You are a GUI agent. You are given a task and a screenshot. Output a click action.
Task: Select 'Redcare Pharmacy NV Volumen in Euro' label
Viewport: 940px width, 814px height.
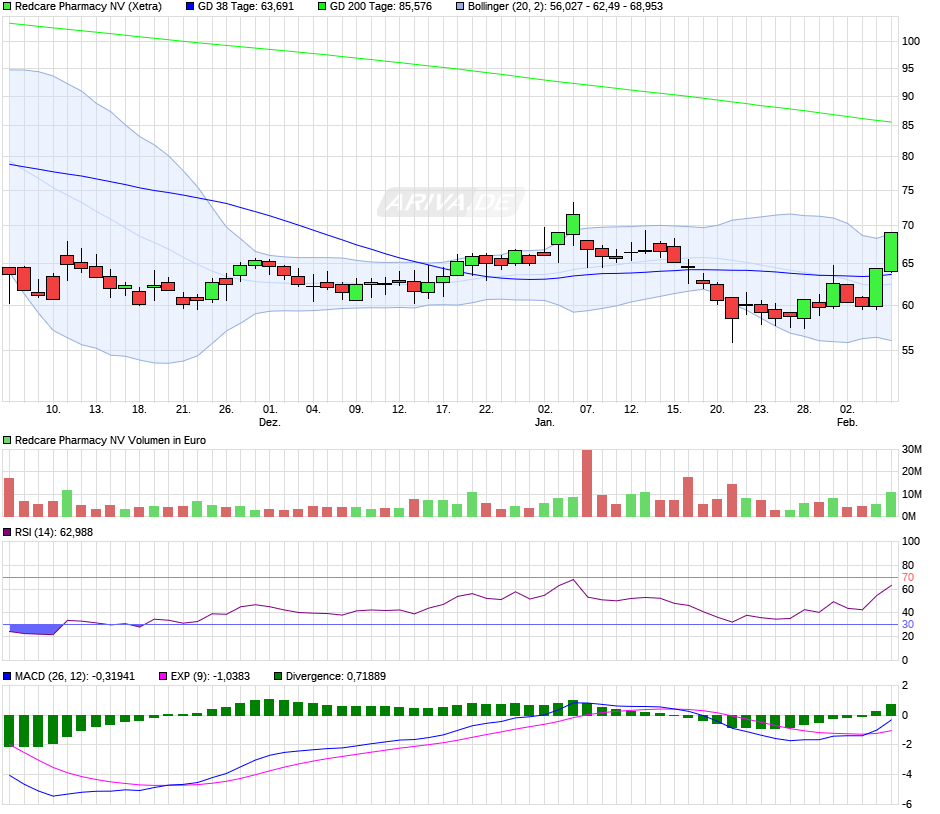tap(110, 440)
